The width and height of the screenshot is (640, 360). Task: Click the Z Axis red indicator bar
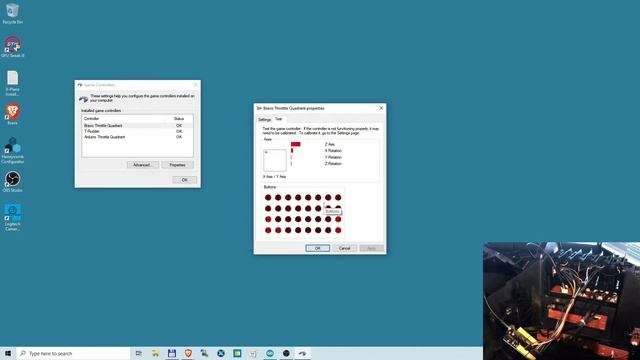coord(296,144)
